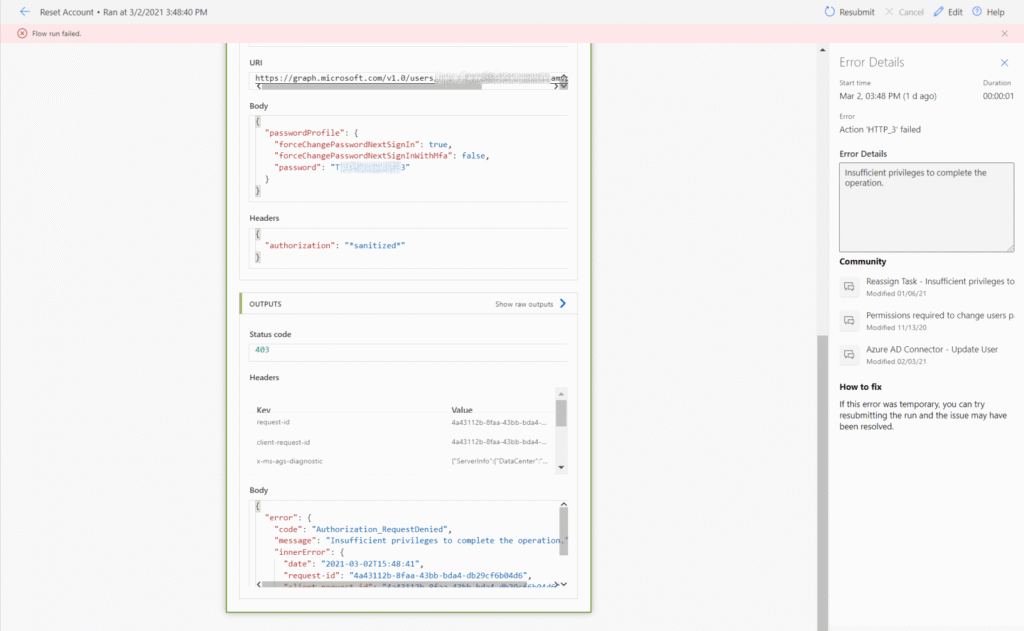Viewport: 1024px width, 631px height.
Task: Click the Resubmit button label
Action: [856, 12]
